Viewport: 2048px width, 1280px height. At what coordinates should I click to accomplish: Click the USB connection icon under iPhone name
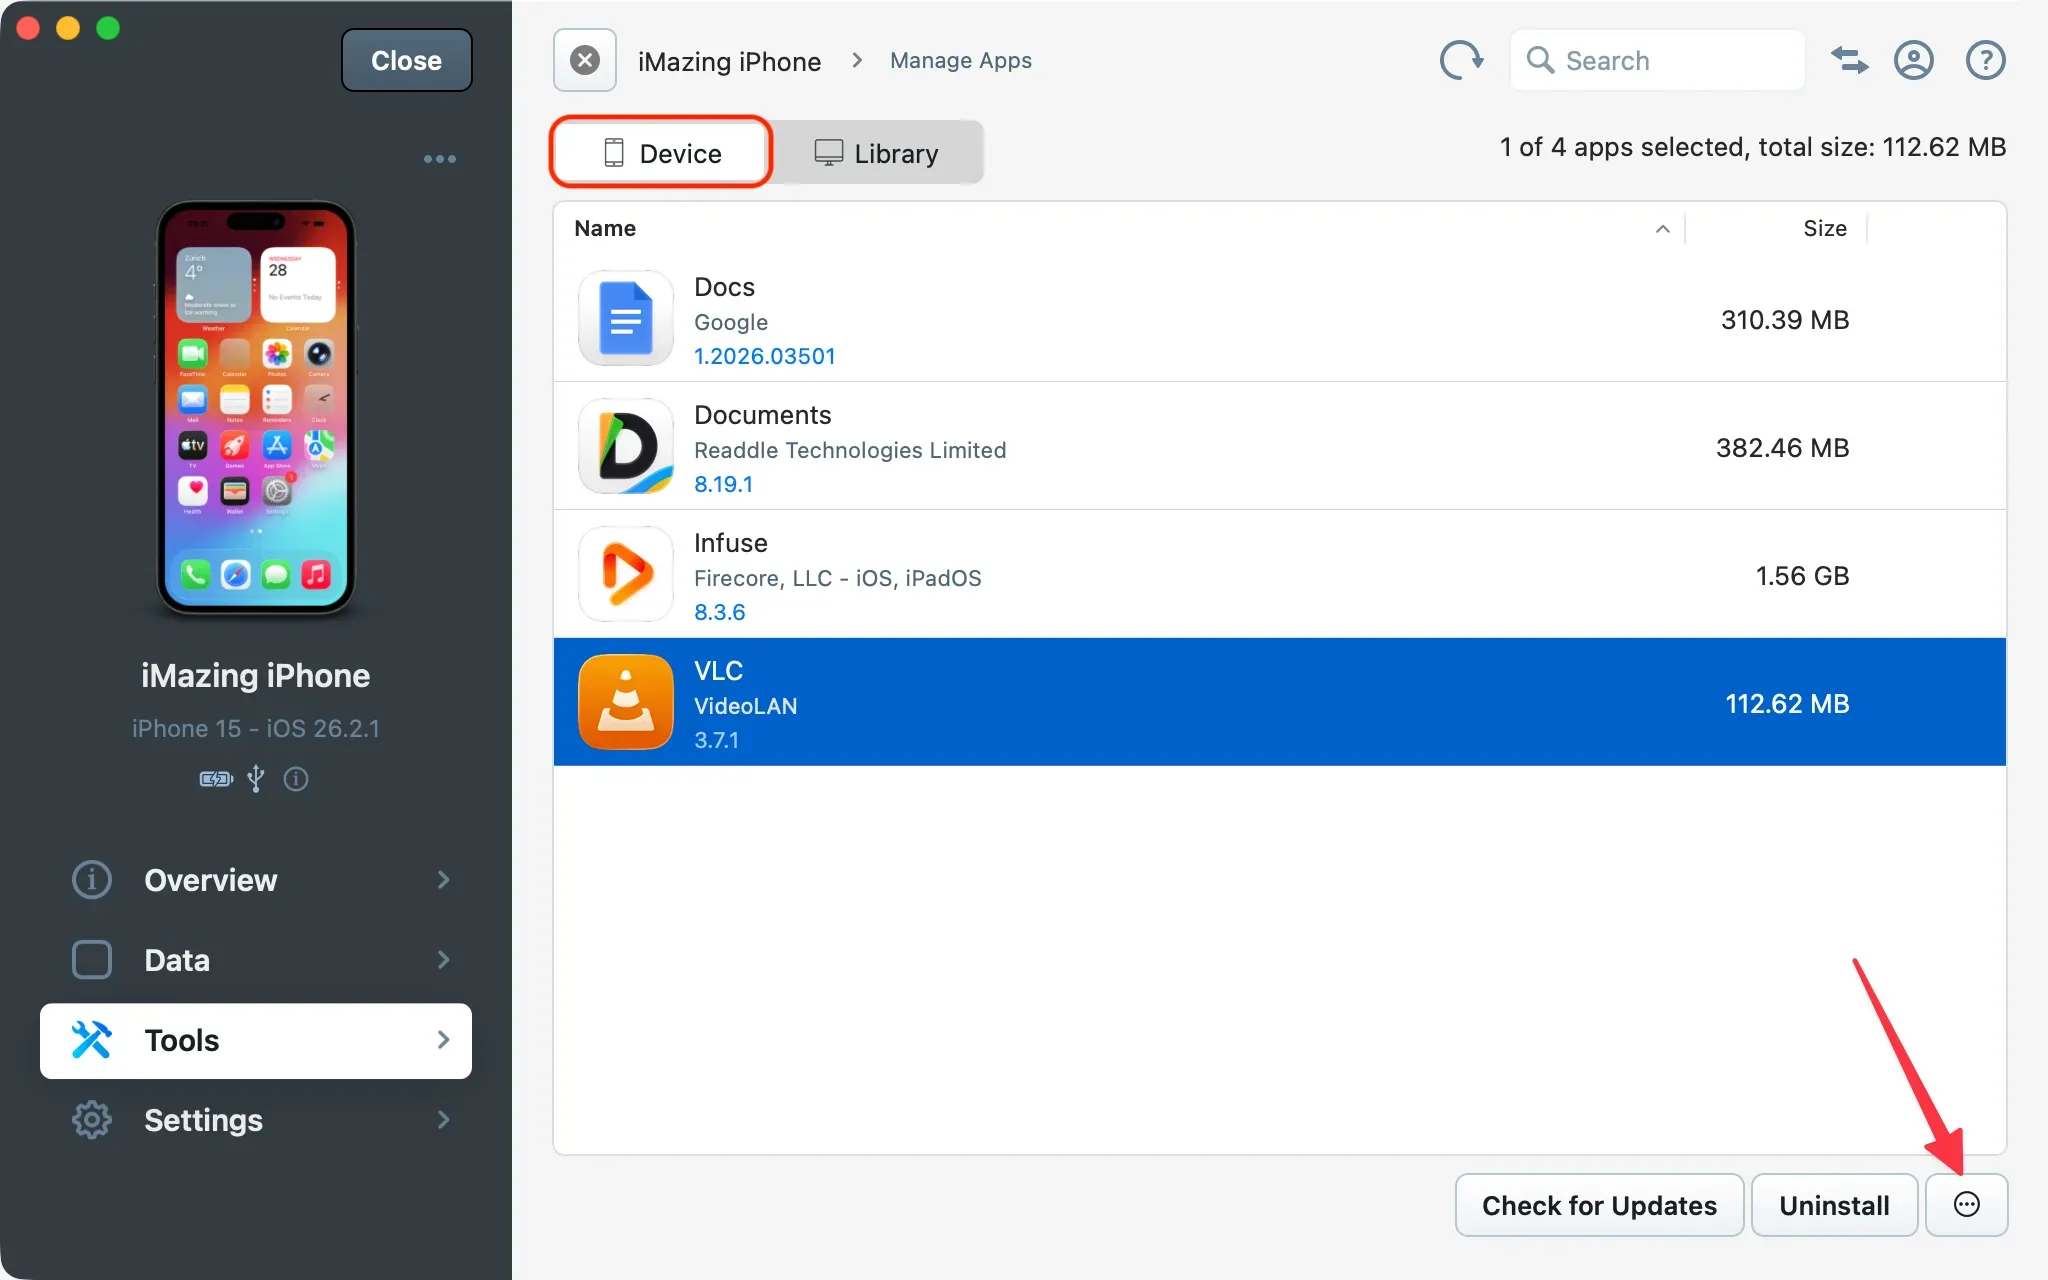[x=256, y=779]
